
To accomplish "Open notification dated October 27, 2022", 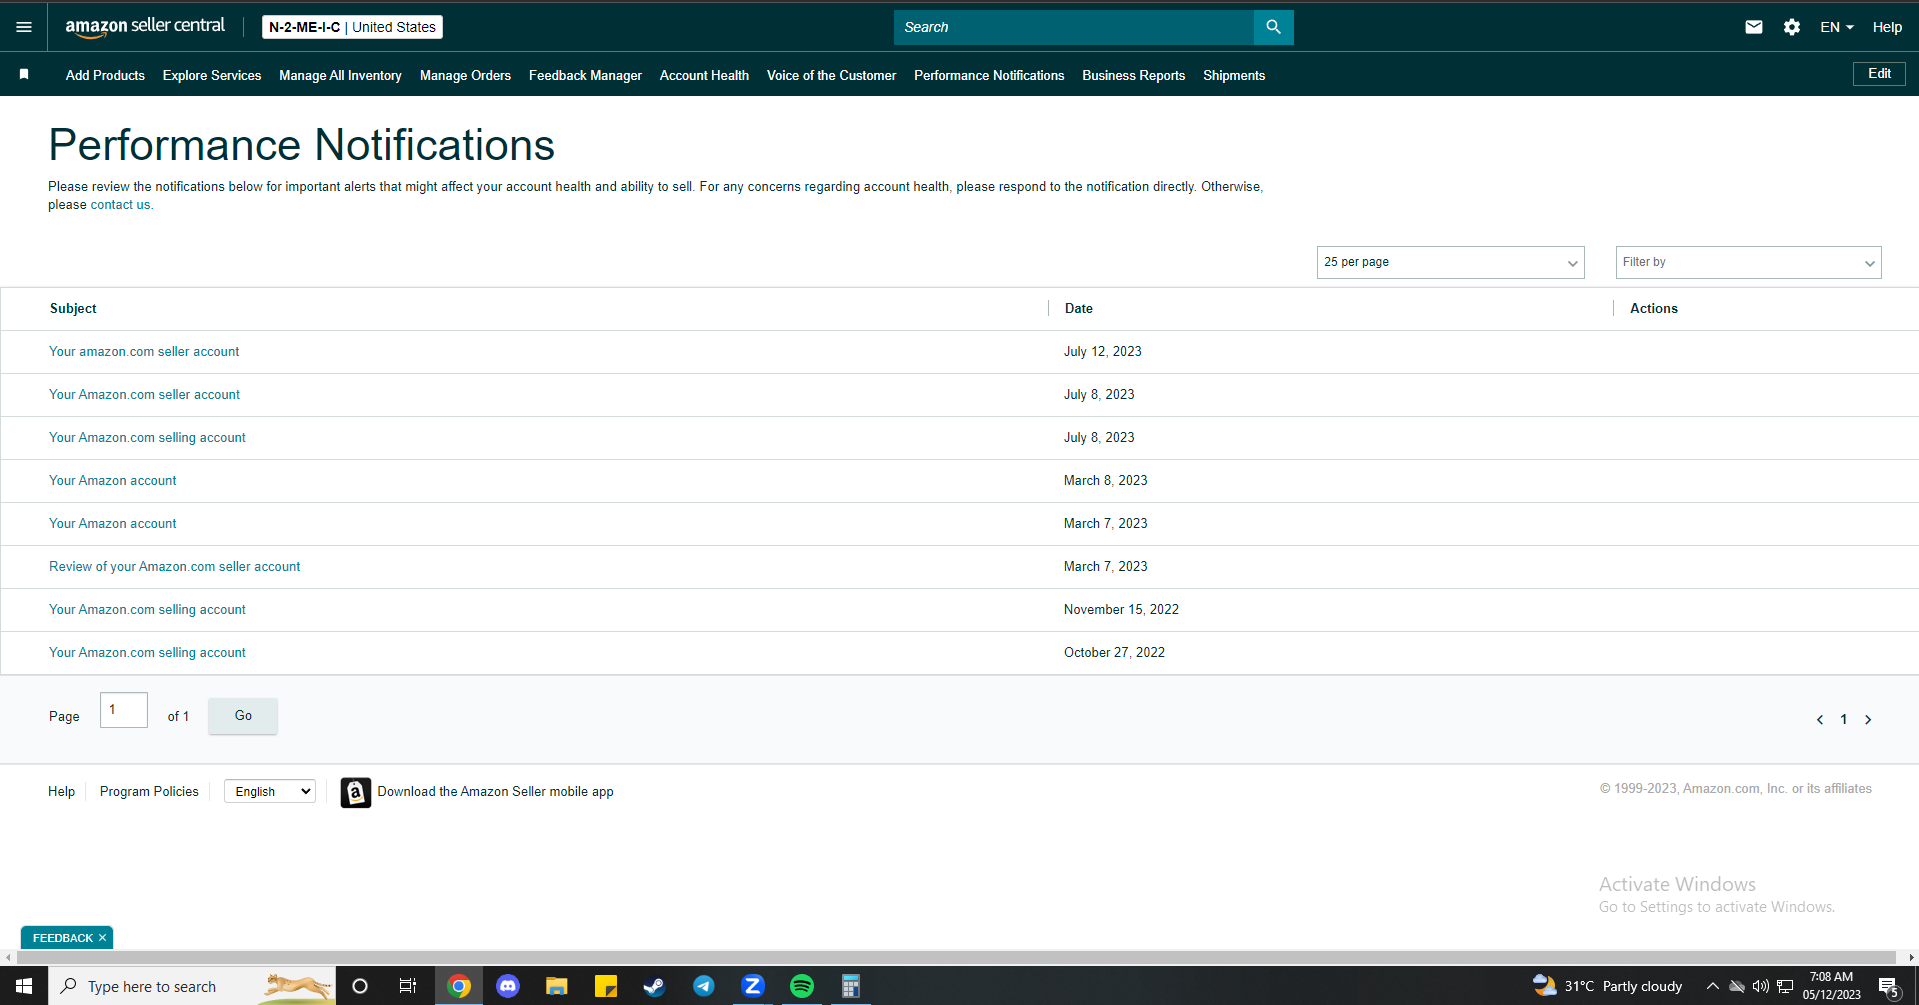I will pos(147,653).
